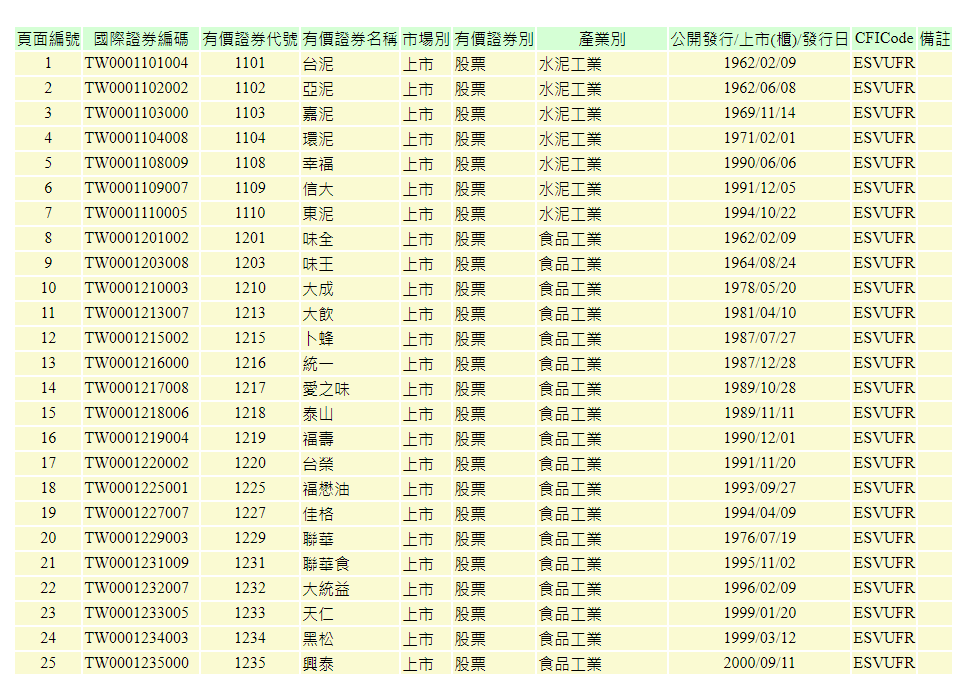Click security name 統一
Image resolution: width=967 pixels, height=687 pixels.
coord(318,364)
